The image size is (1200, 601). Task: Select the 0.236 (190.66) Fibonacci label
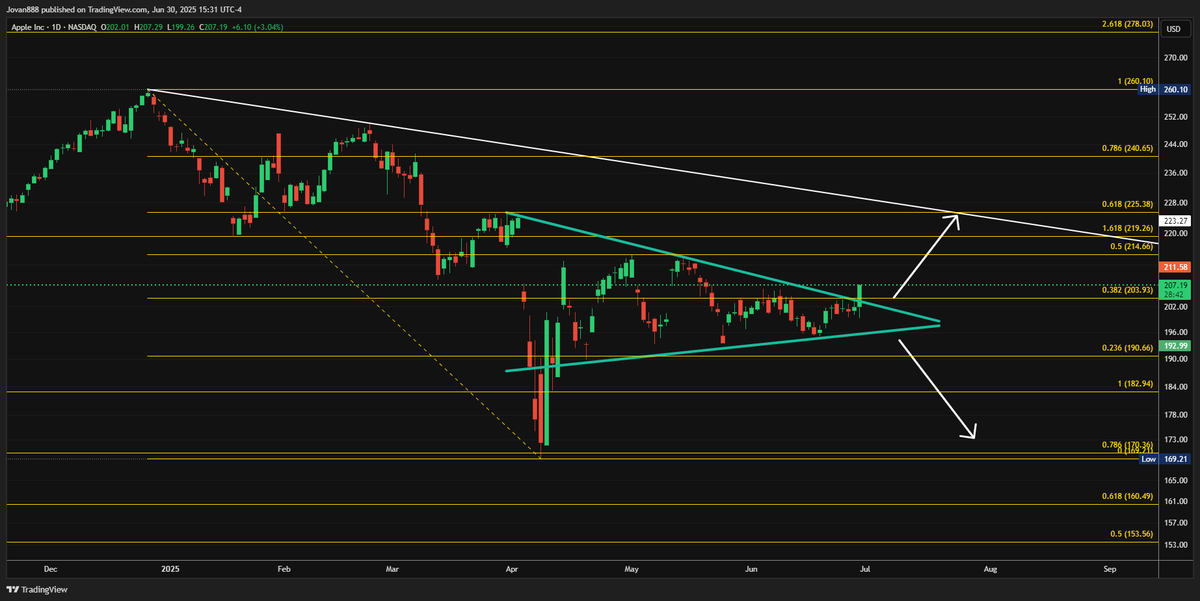click(1125, 346)
